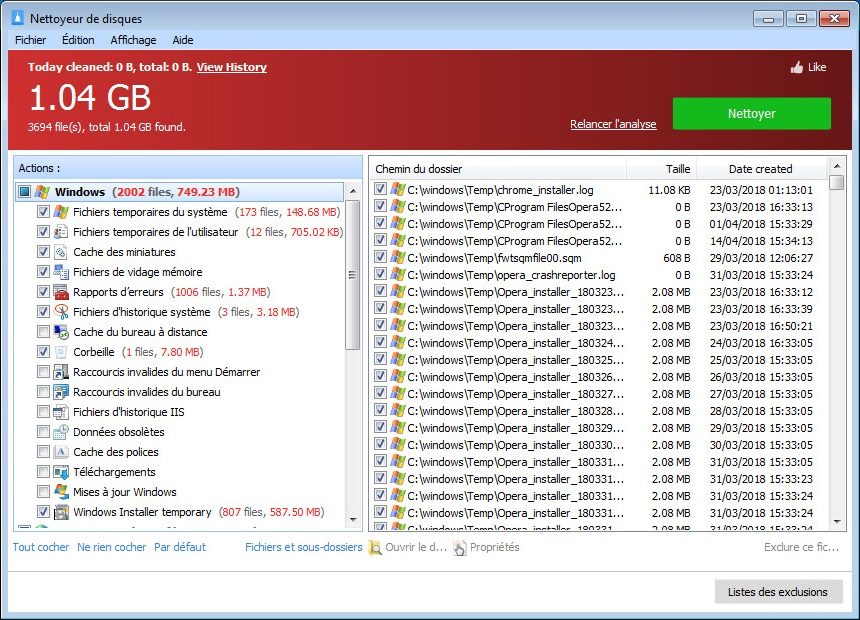Click the Téléchargements icon
Viewport: 860px width, 620px height.
(x=60, y=472)
